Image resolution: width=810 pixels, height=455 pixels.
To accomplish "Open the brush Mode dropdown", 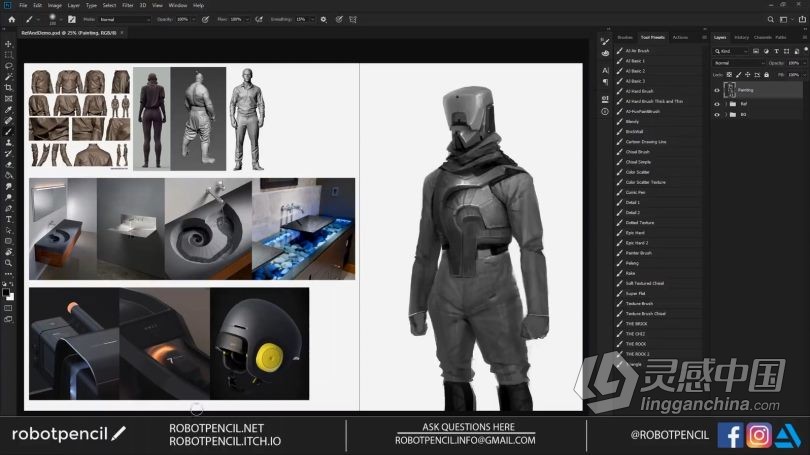I will pyautogui.click(x=124, y=19).
